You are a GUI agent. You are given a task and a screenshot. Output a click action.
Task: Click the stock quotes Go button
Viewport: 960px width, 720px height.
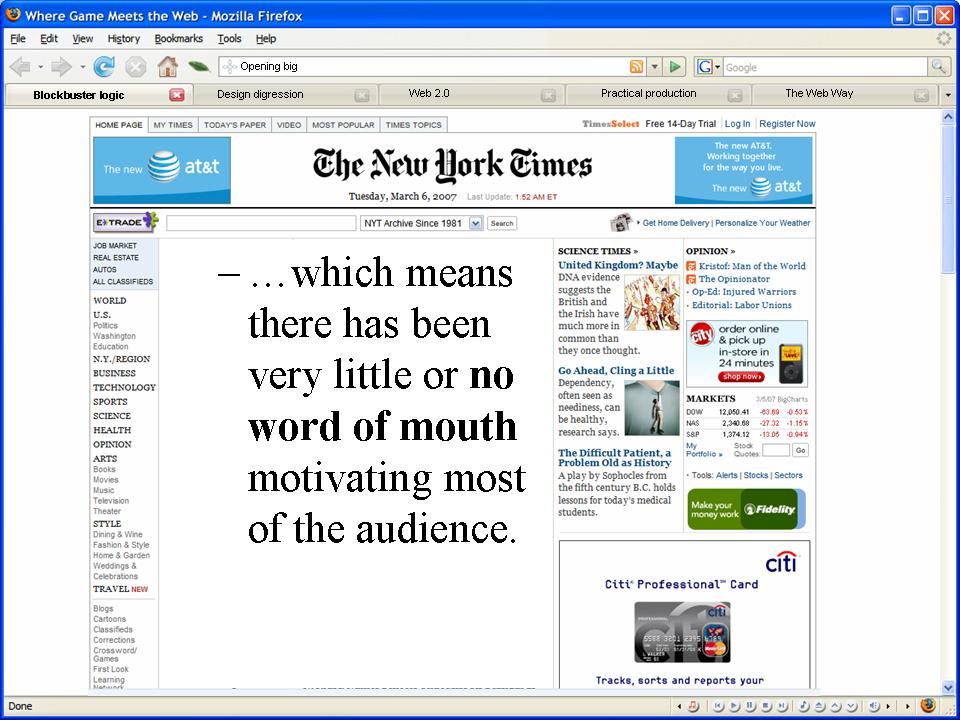point(800,451)
